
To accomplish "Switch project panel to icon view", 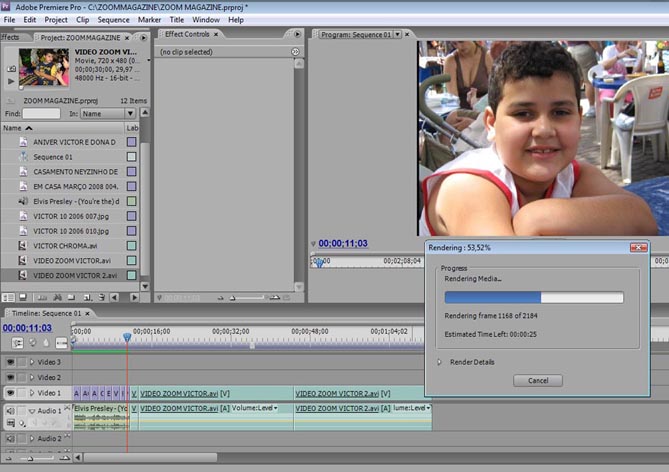I will click(22, 297).
